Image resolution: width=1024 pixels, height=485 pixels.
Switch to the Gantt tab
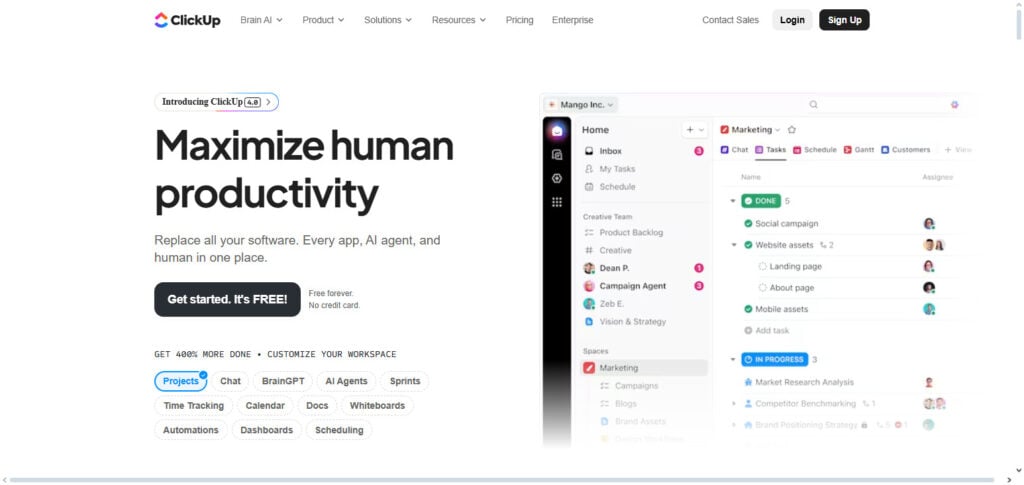click(859, 150)
